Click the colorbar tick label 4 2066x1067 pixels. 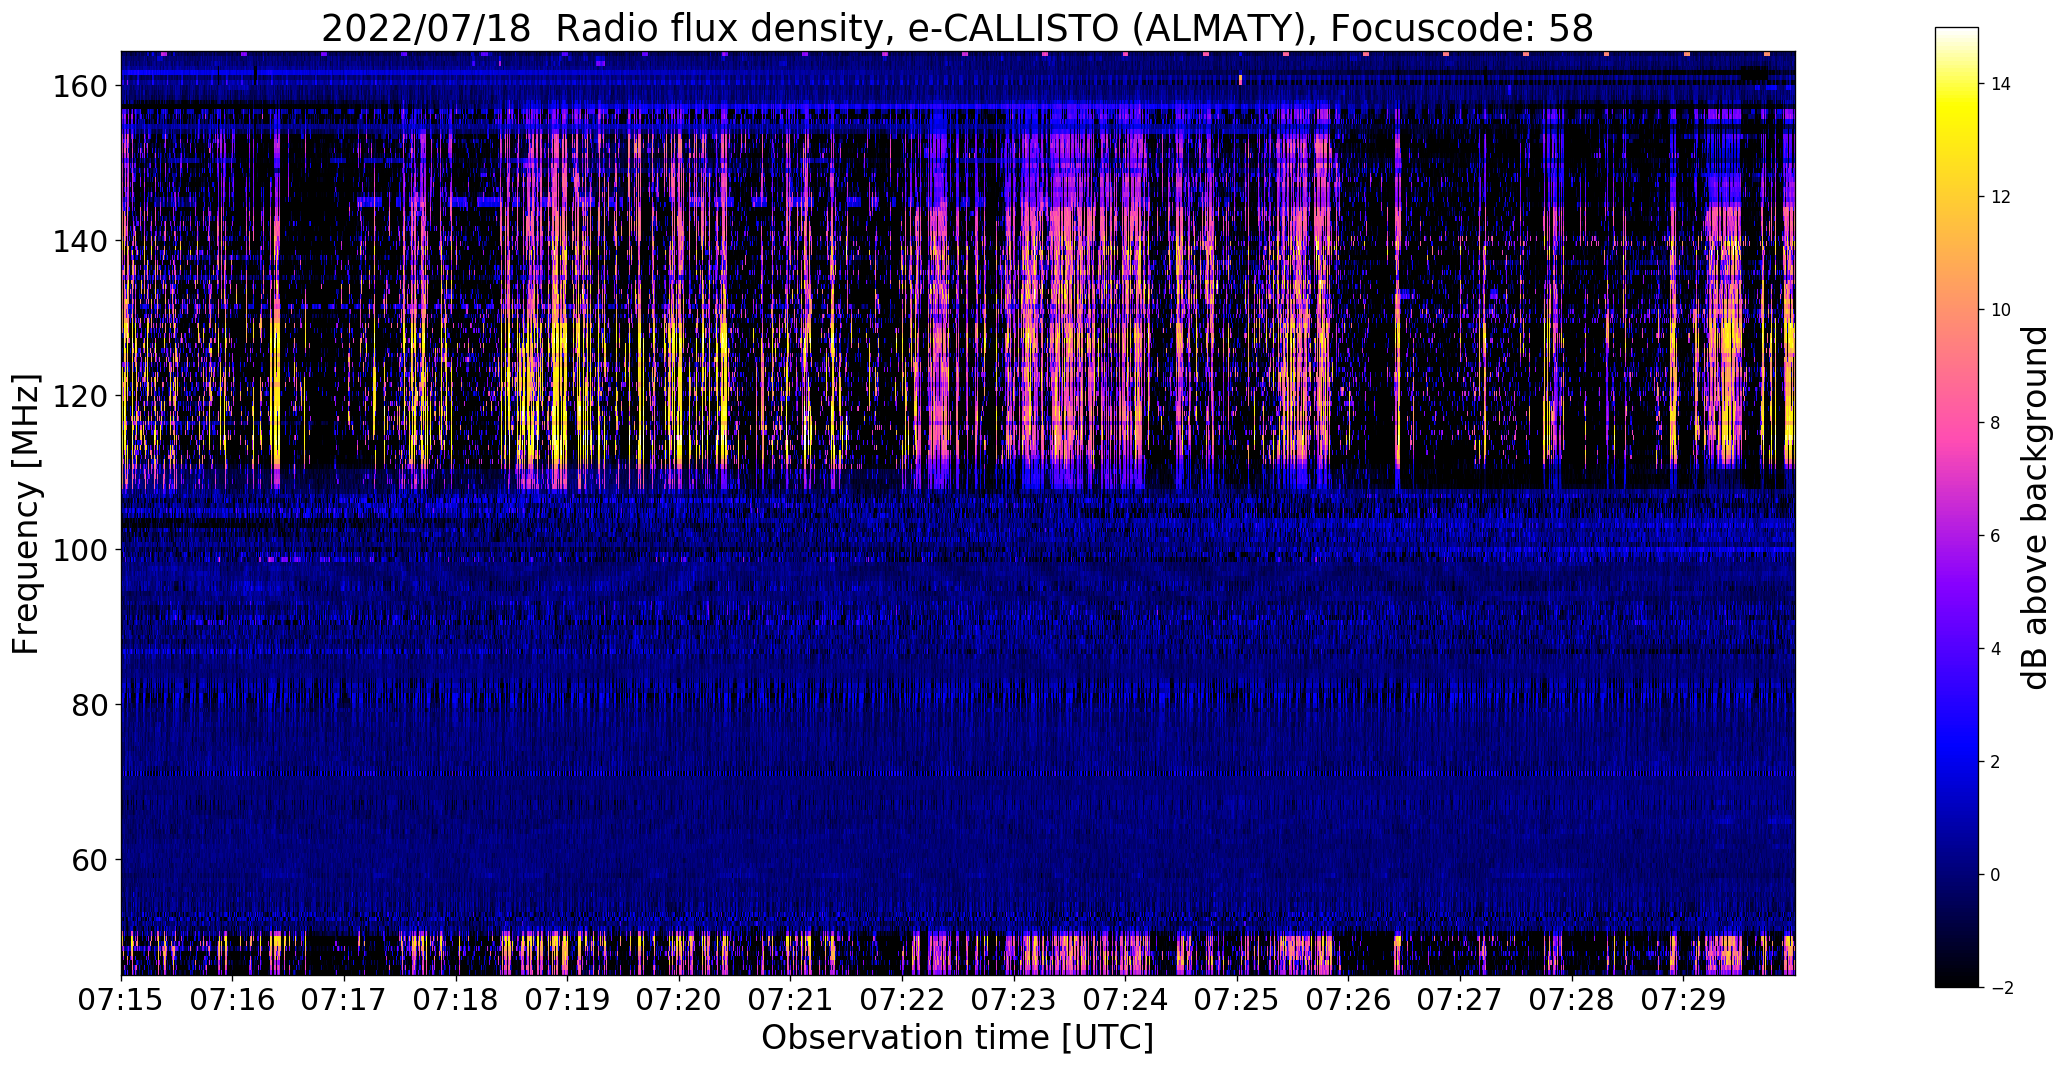tap(1996, 649)
